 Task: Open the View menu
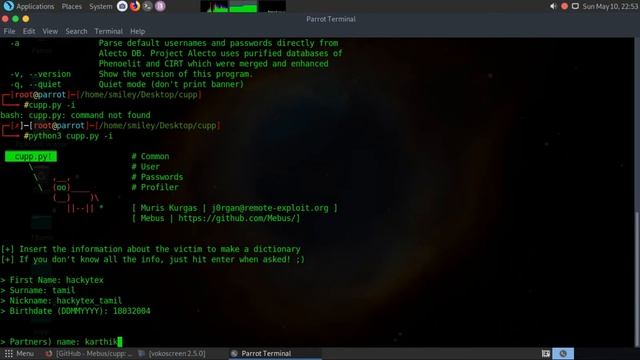click(x=50, y=31)
